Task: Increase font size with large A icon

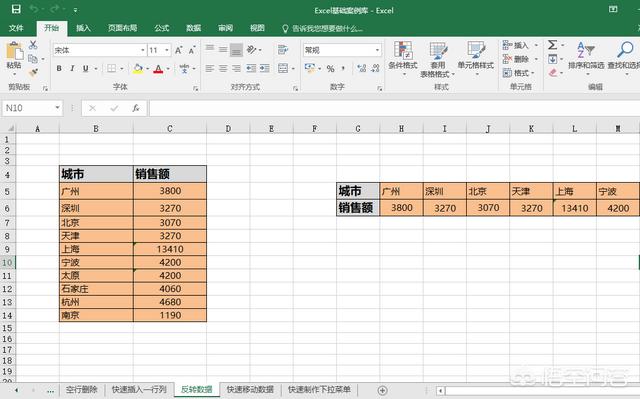Action: [x=178, y=50]
